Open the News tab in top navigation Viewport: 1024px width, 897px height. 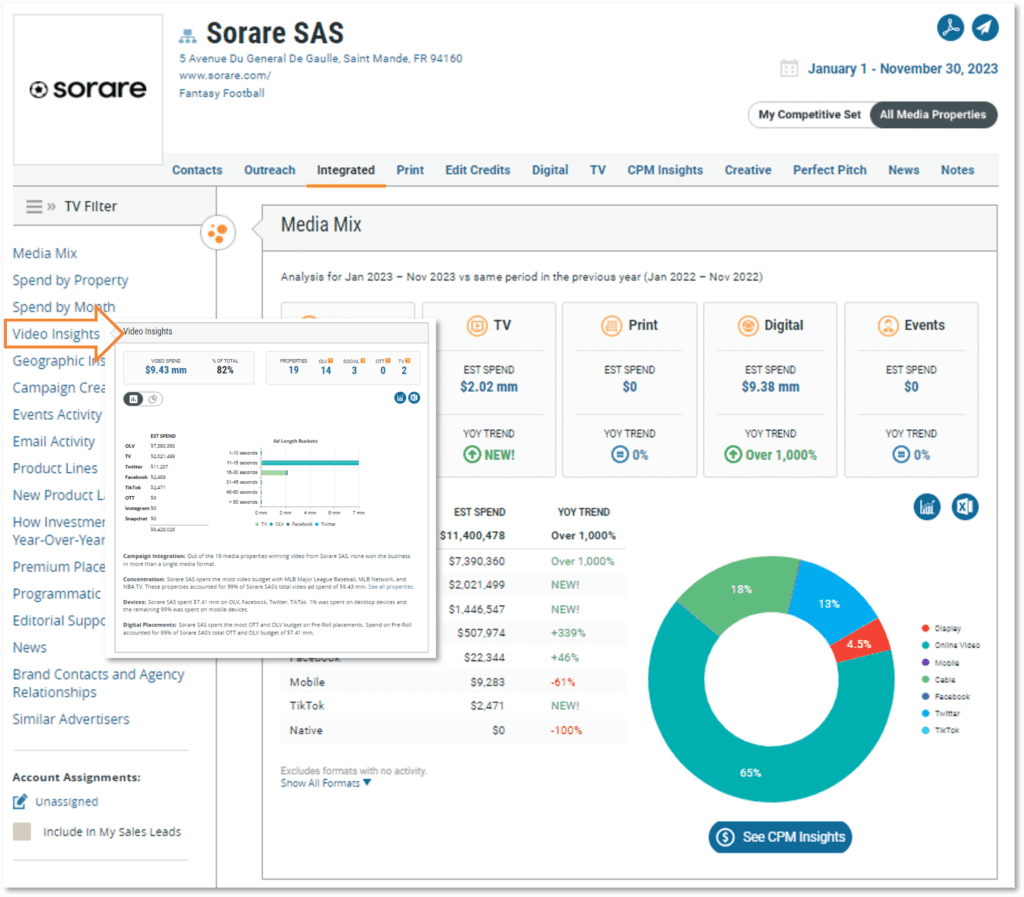click(x=903, y=170)
